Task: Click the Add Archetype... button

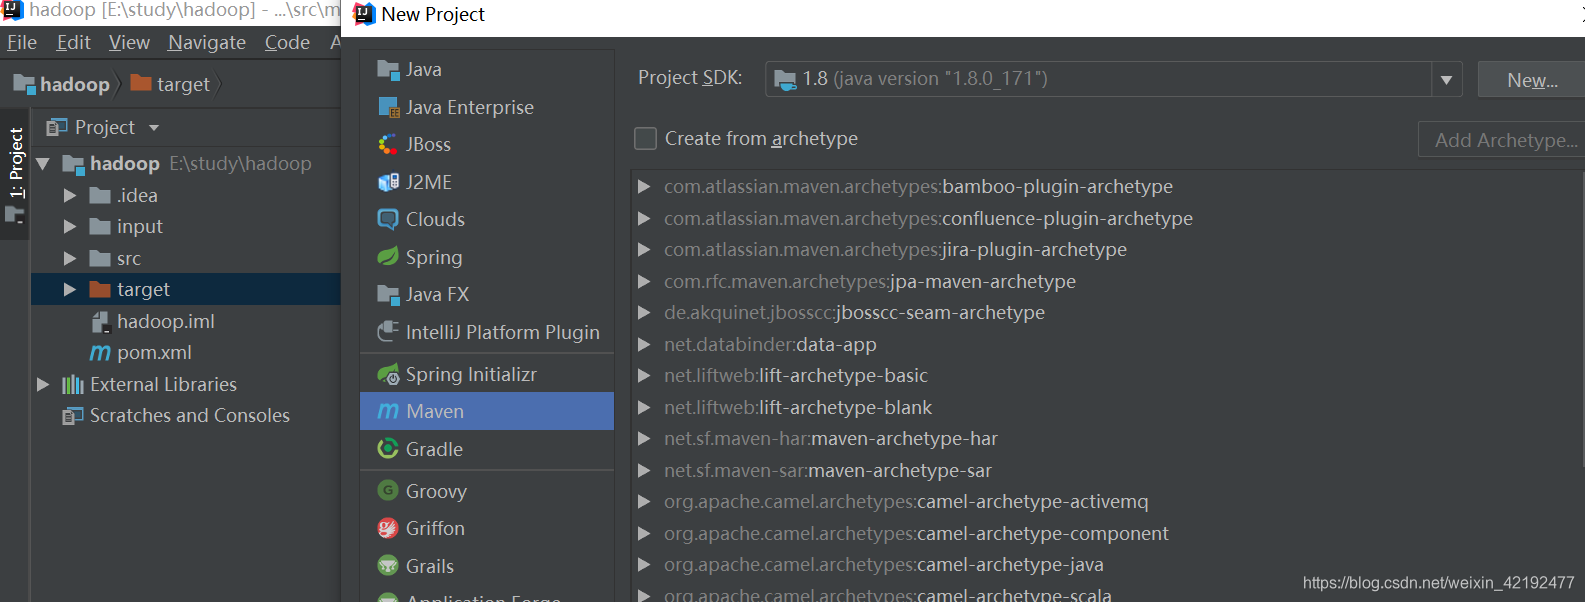Action: [1502, 140]
